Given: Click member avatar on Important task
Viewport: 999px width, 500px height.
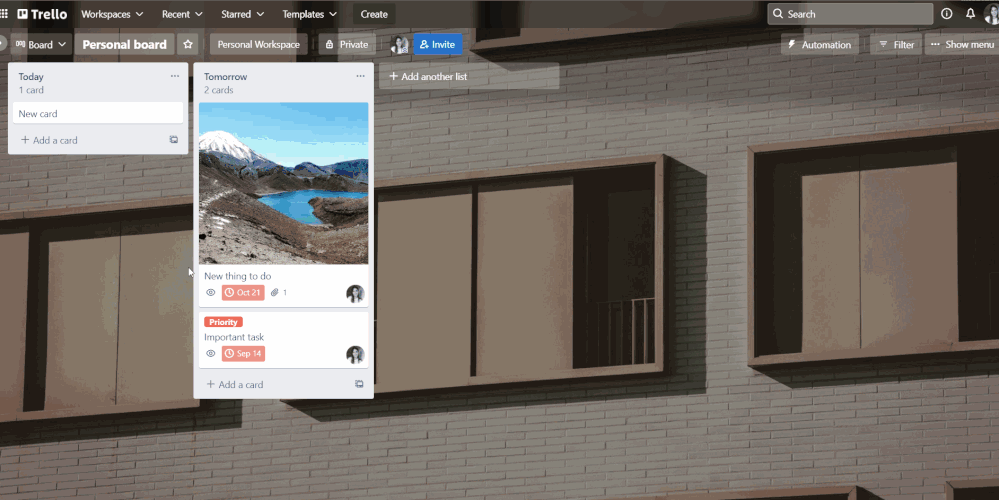Looking at the screenshot, I should click(x=355, y=355).
